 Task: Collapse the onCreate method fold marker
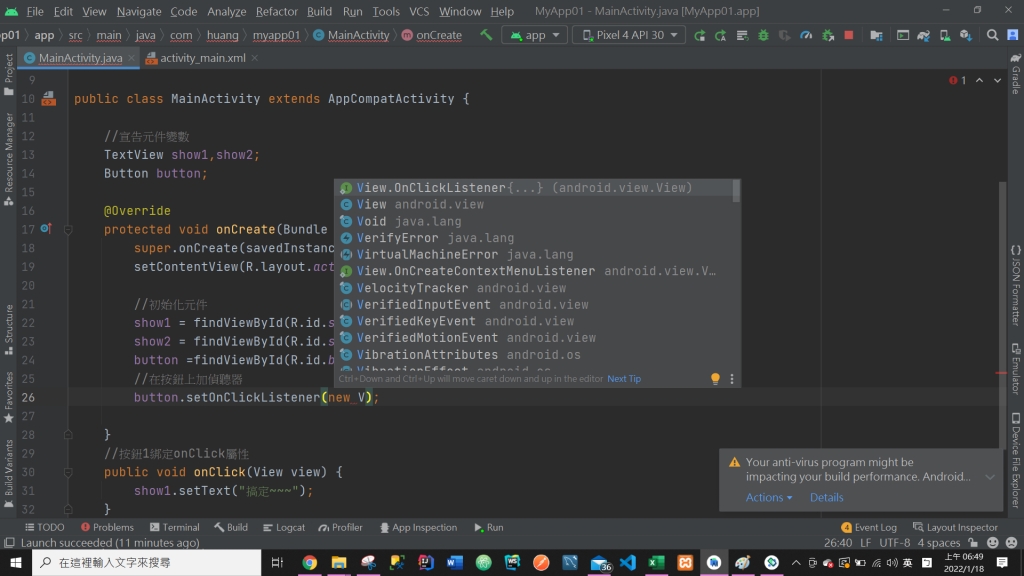[x=68, y=230]
